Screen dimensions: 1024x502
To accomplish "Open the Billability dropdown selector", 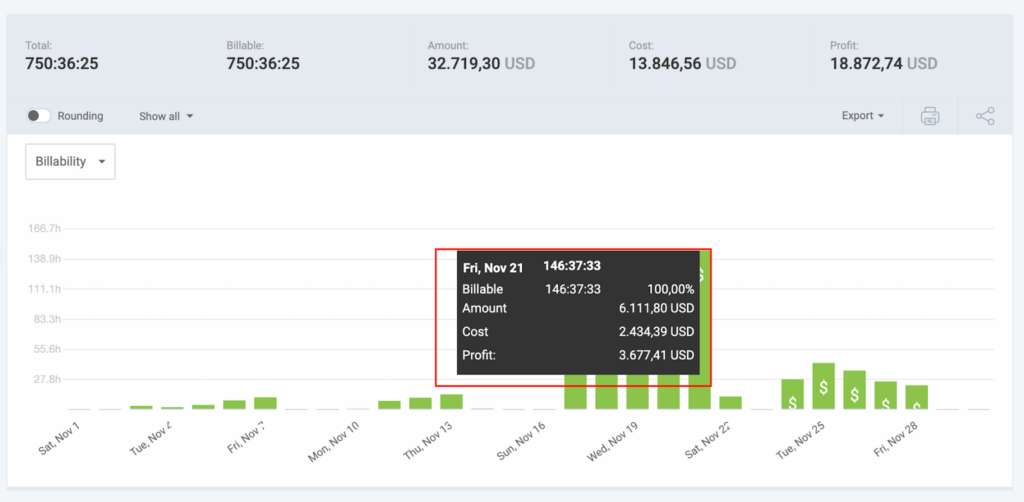I will coord(70,161).
